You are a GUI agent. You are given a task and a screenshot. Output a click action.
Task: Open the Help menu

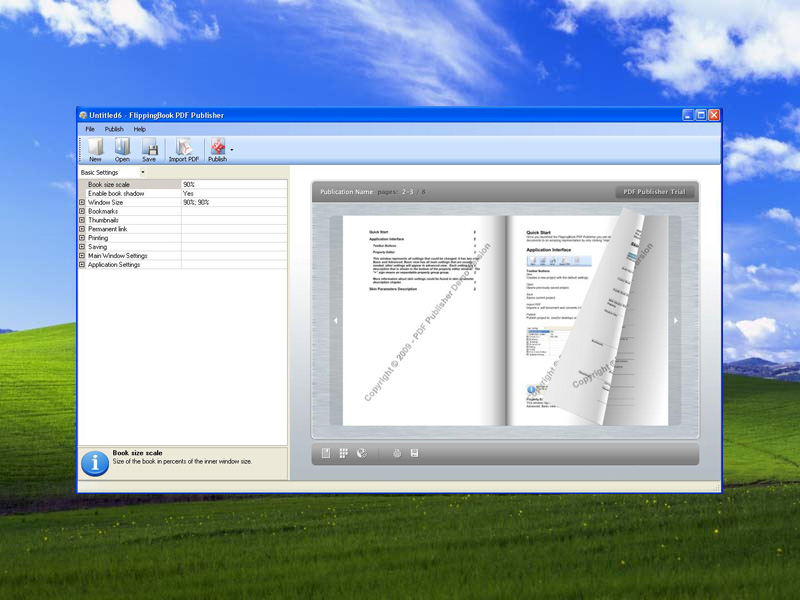pos(139,129)
